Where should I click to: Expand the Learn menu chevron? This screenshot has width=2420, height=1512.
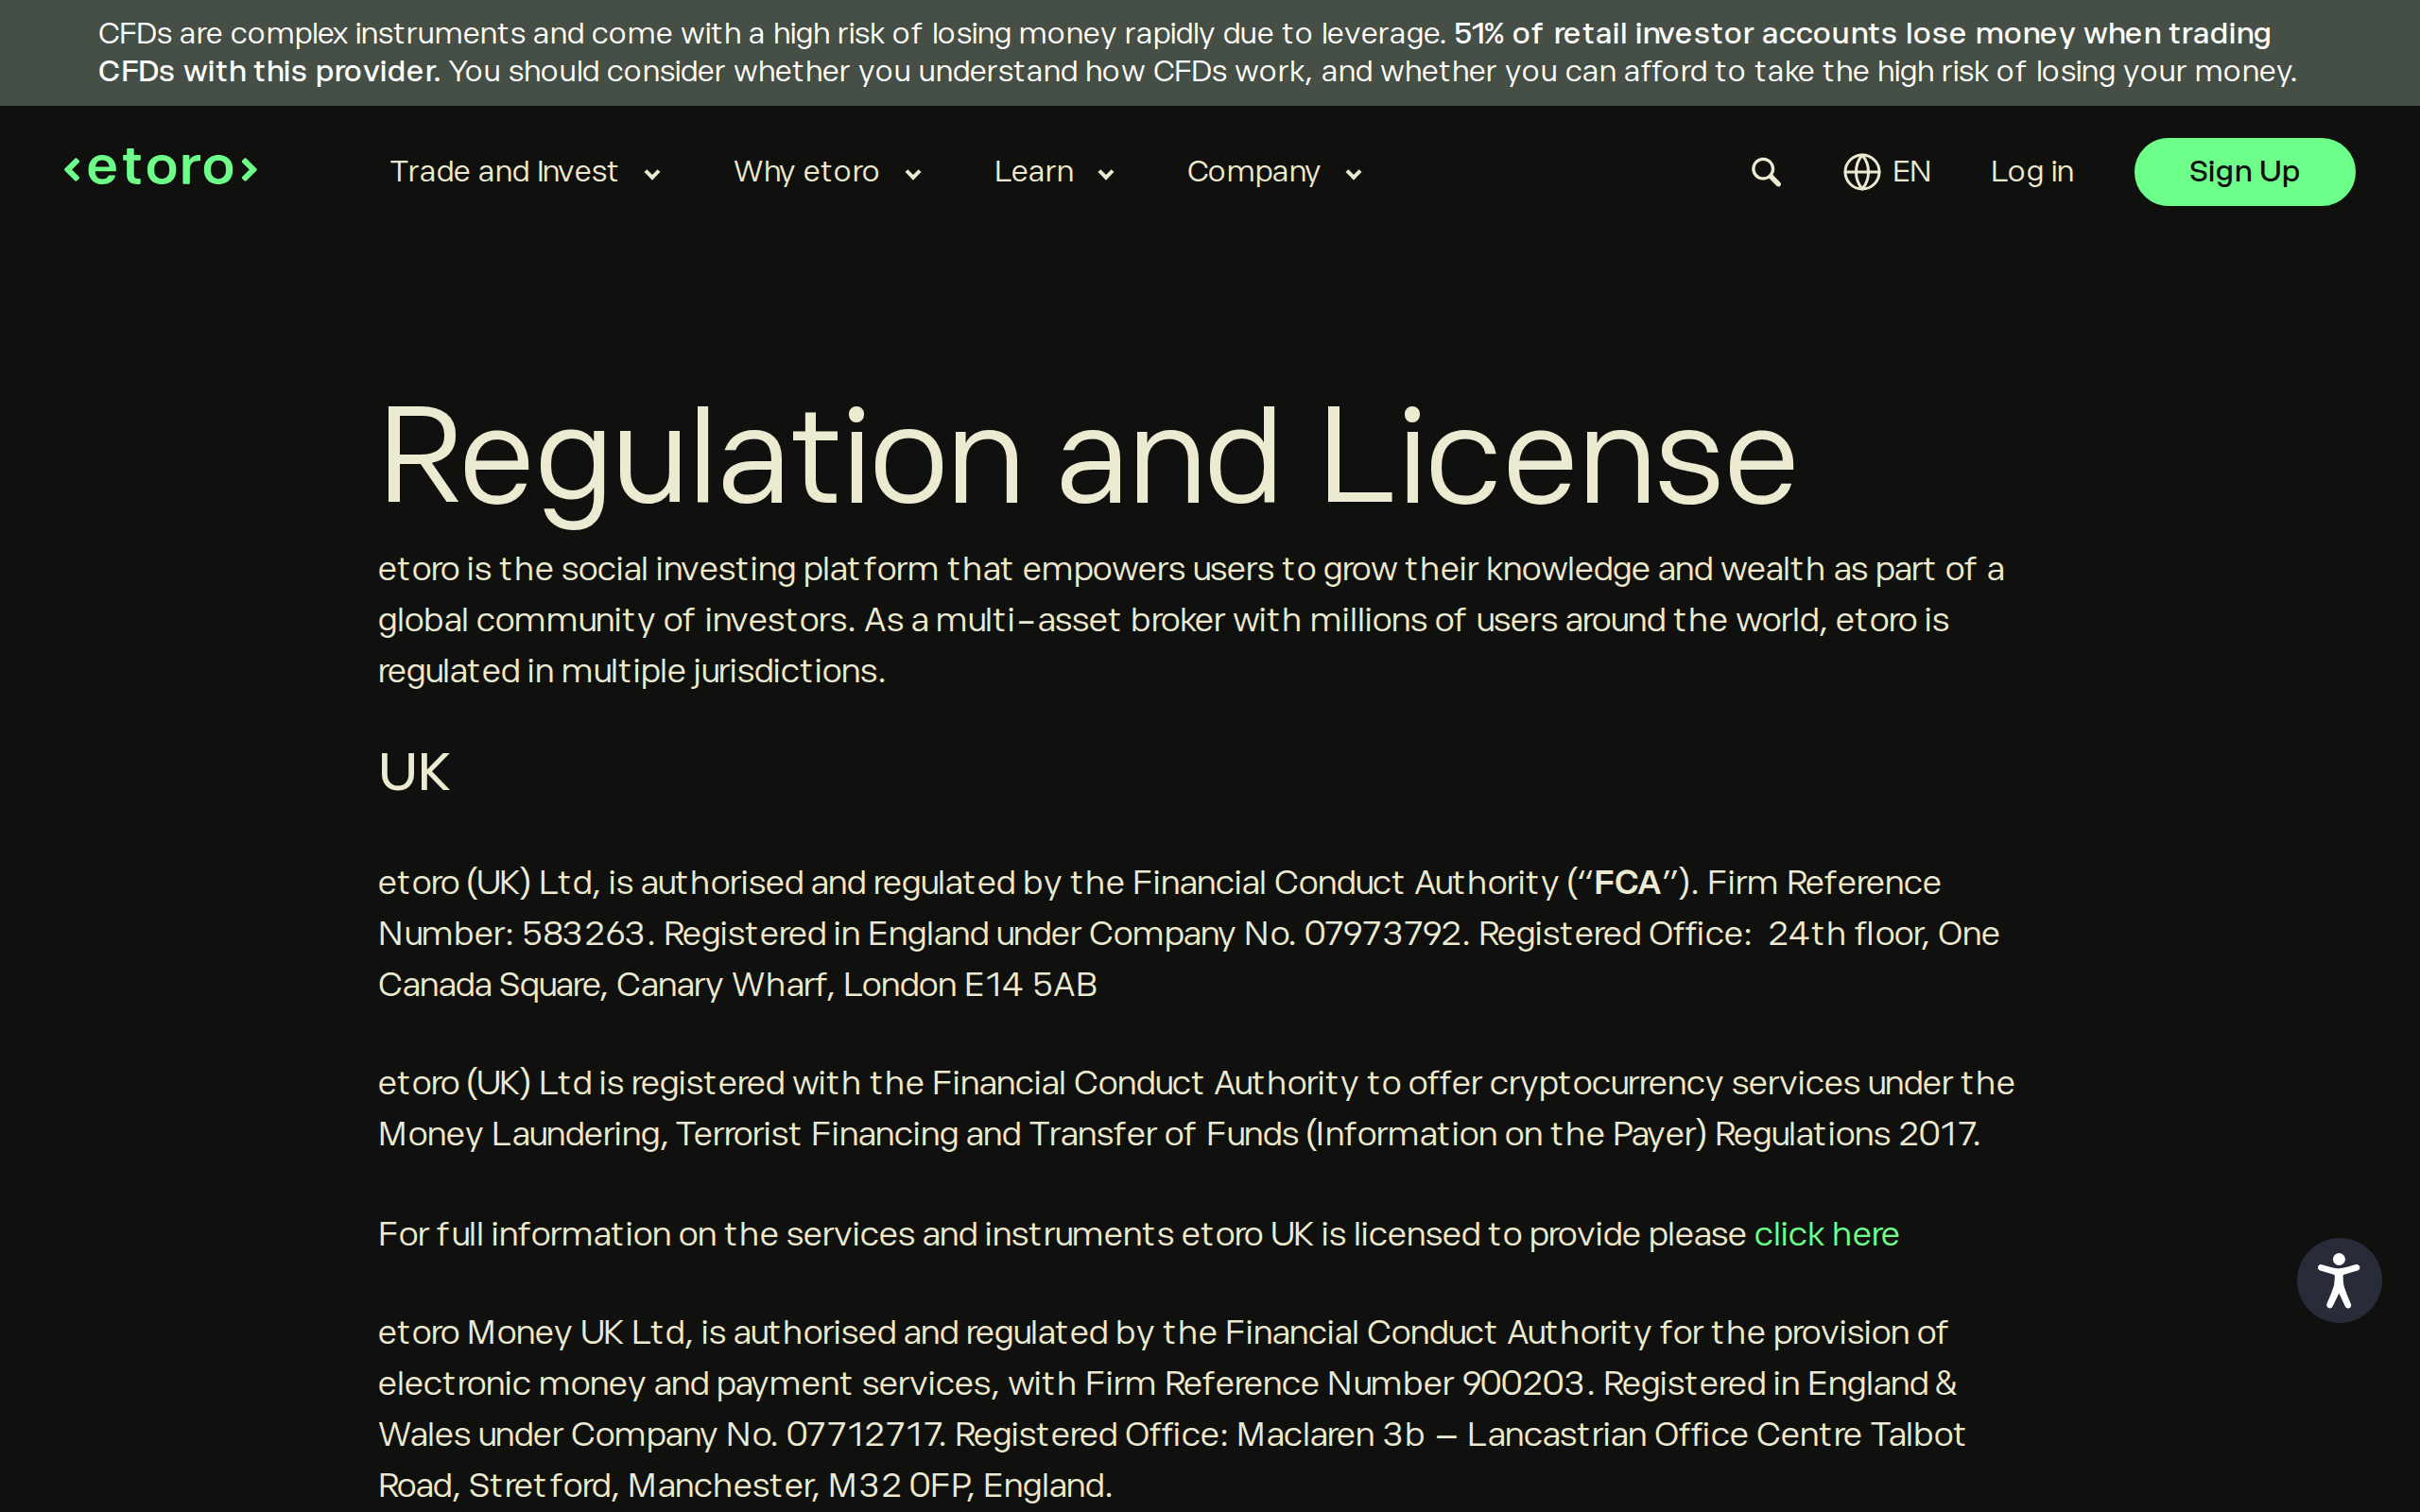[1106, 175]
